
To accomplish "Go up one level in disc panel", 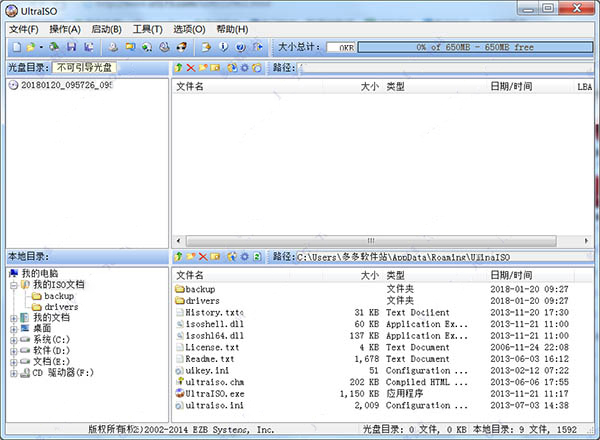I will [x=178, y=68].
